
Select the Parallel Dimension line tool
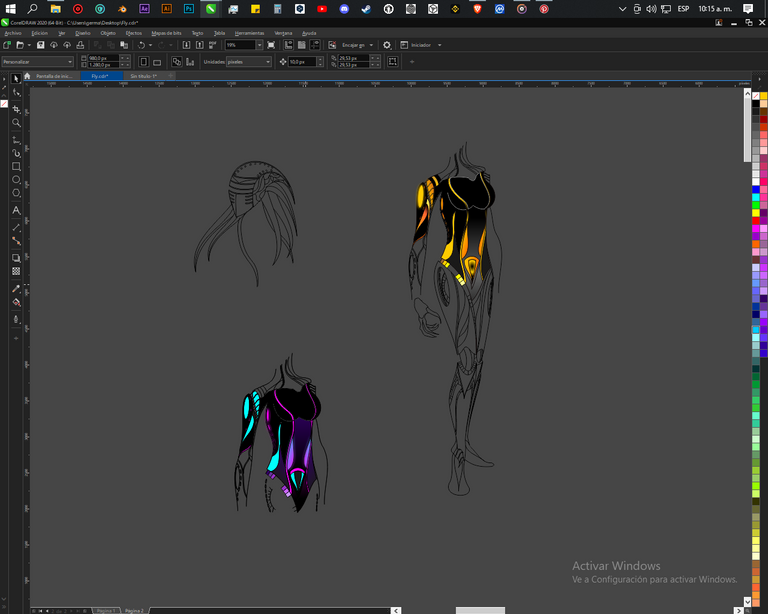click(x=16, y=227)
